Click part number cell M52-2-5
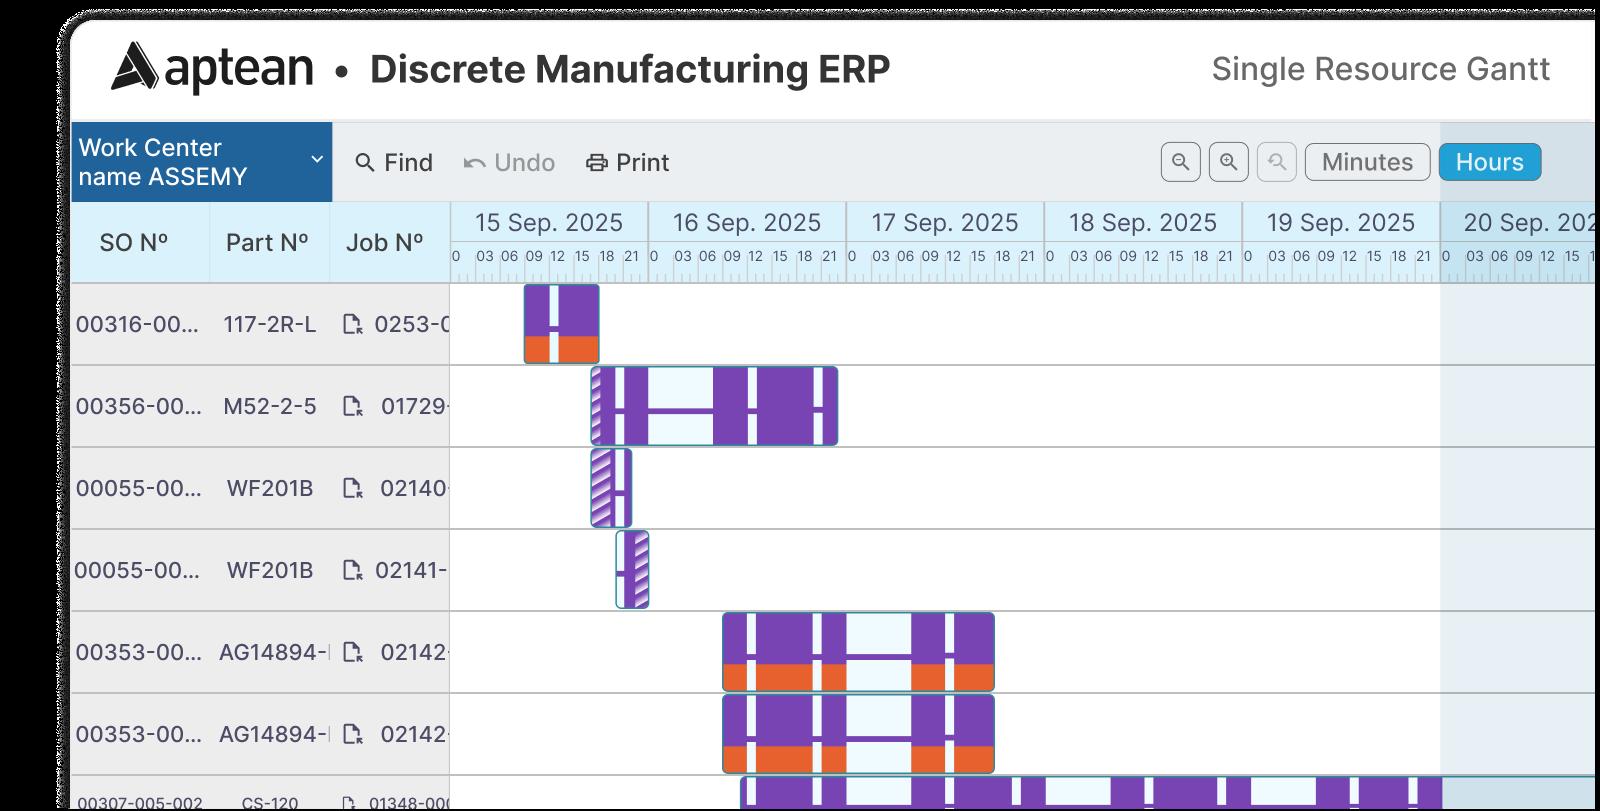1600x811 pixels. coord(270,406)
